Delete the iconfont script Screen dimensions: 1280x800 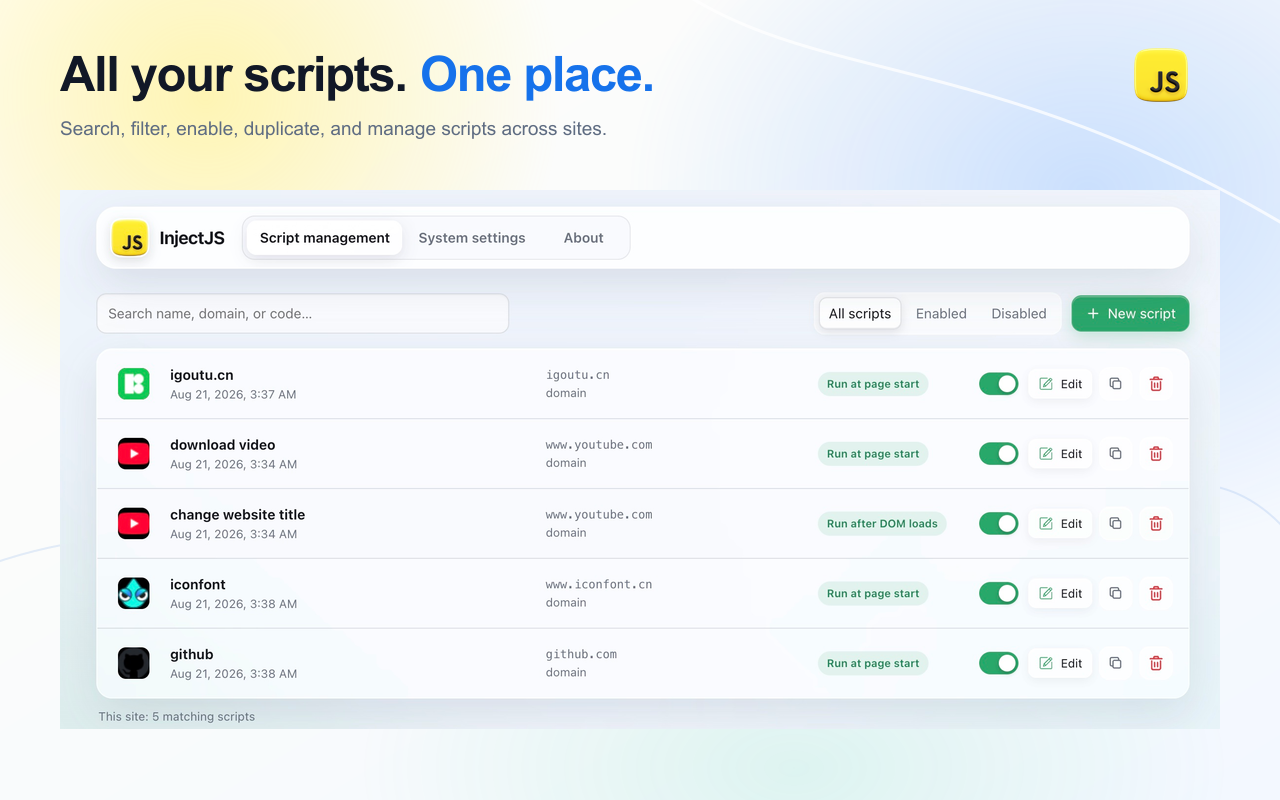click(x=1156, y=594)
